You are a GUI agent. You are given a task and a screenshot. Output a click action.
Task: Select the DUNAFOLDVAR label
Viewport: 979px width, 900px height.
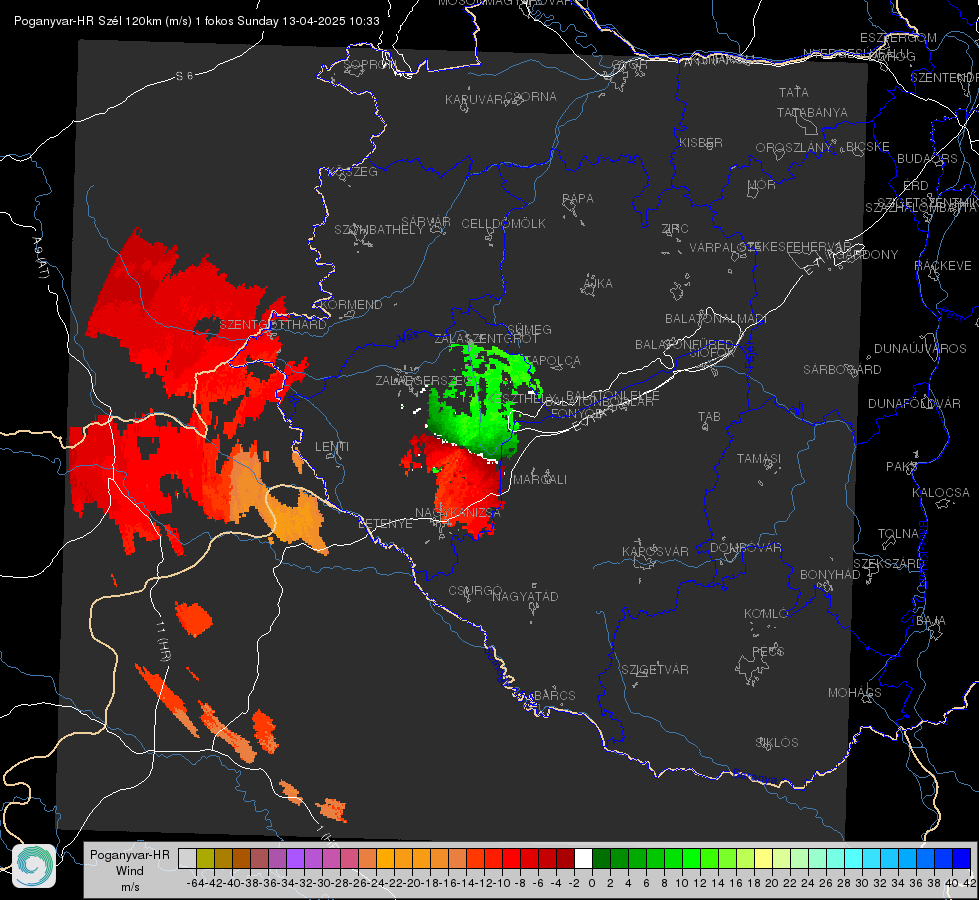coord(914,404)
